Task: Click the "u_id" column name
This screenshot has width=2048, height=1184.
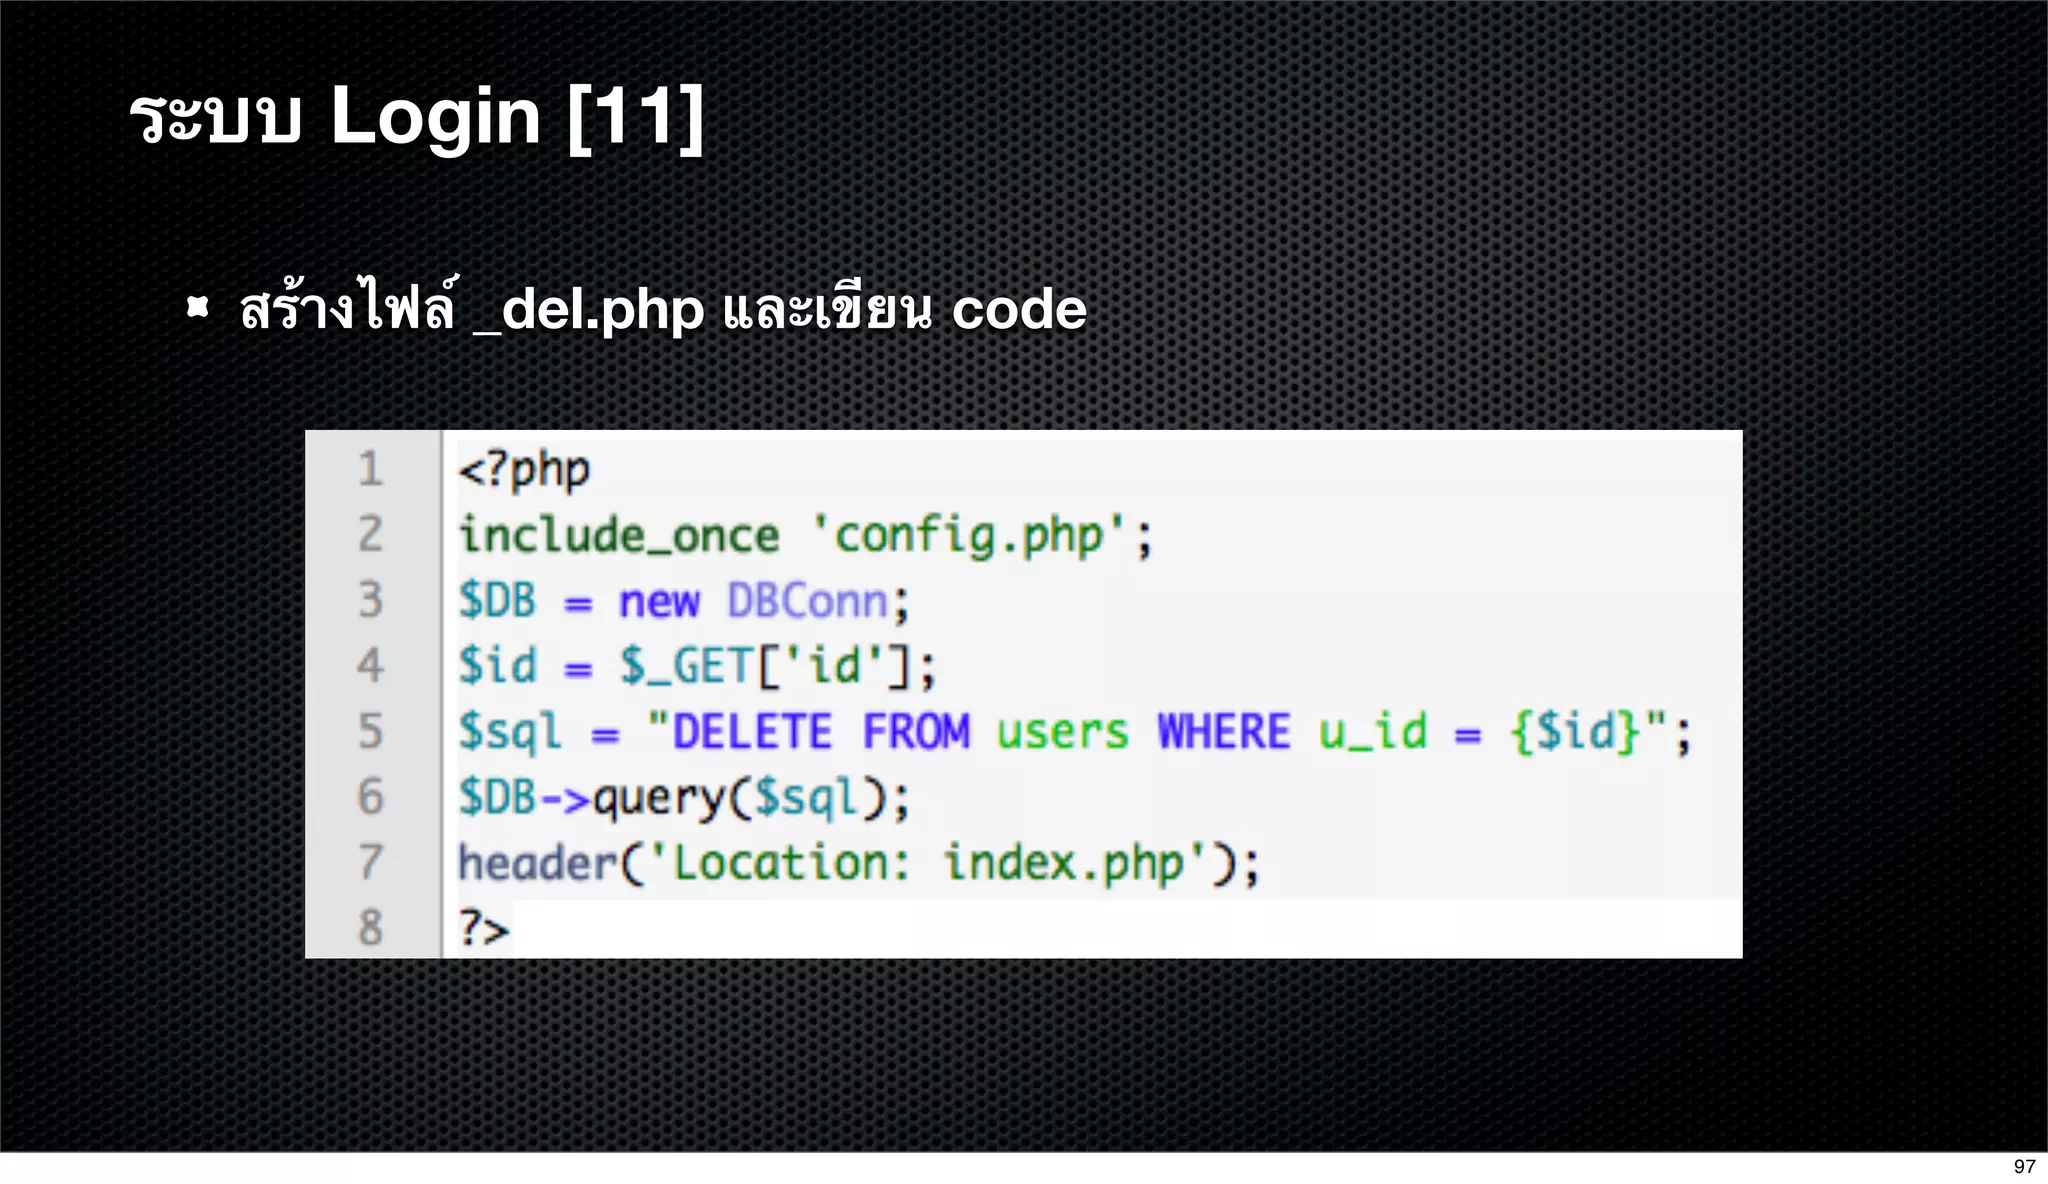Action: coord(1373,731)
